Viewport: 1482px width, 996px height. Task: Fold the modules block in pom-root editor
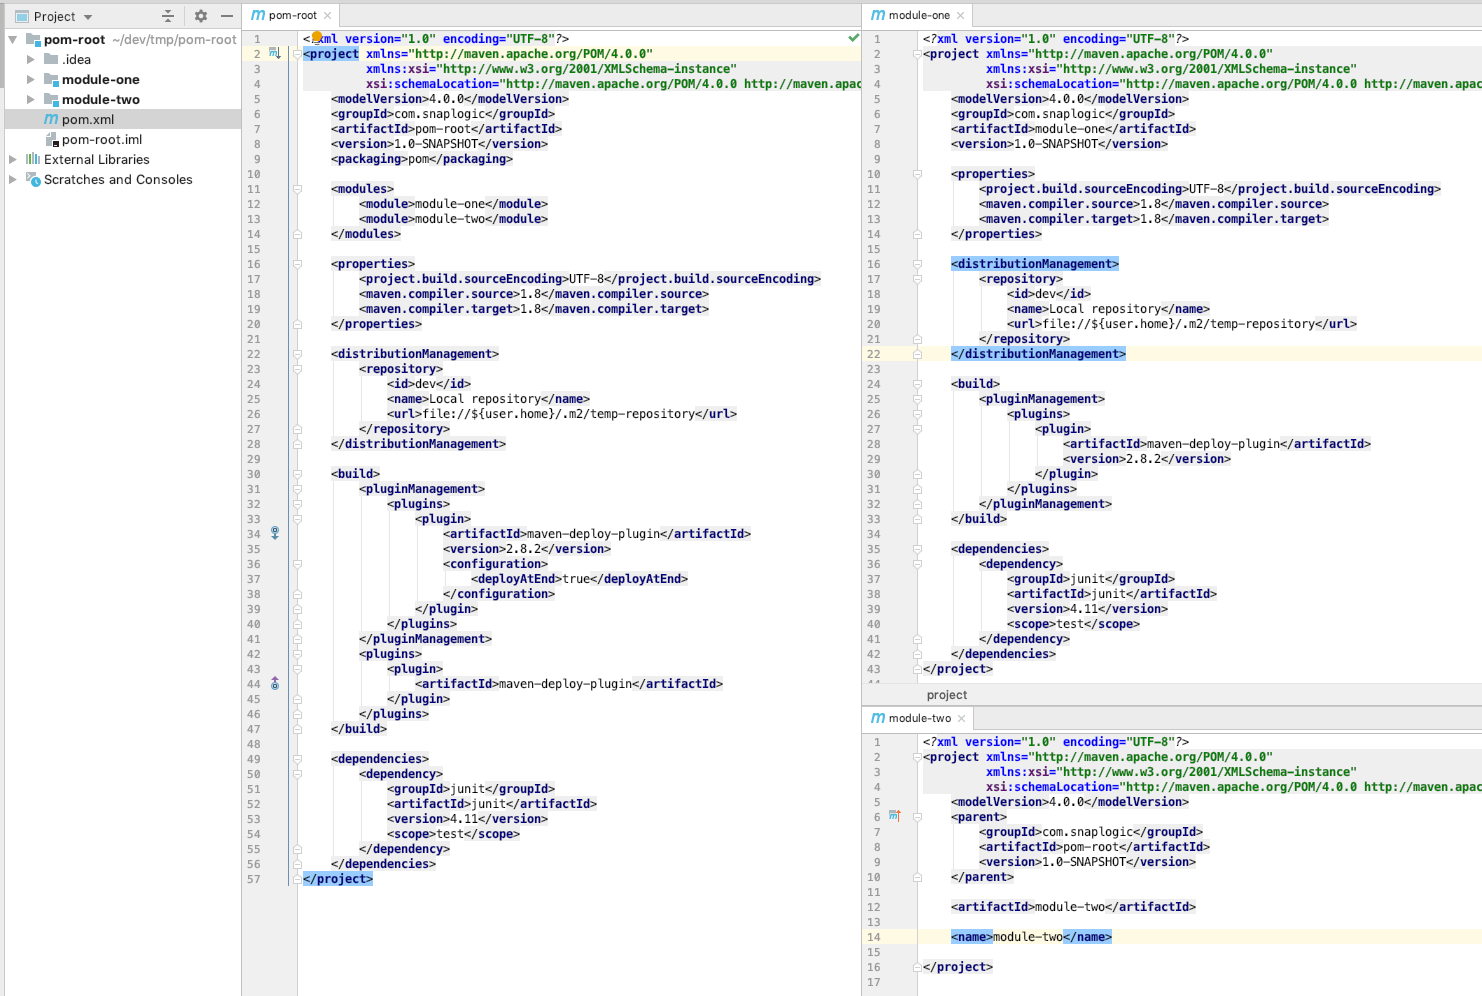point(297,189)
